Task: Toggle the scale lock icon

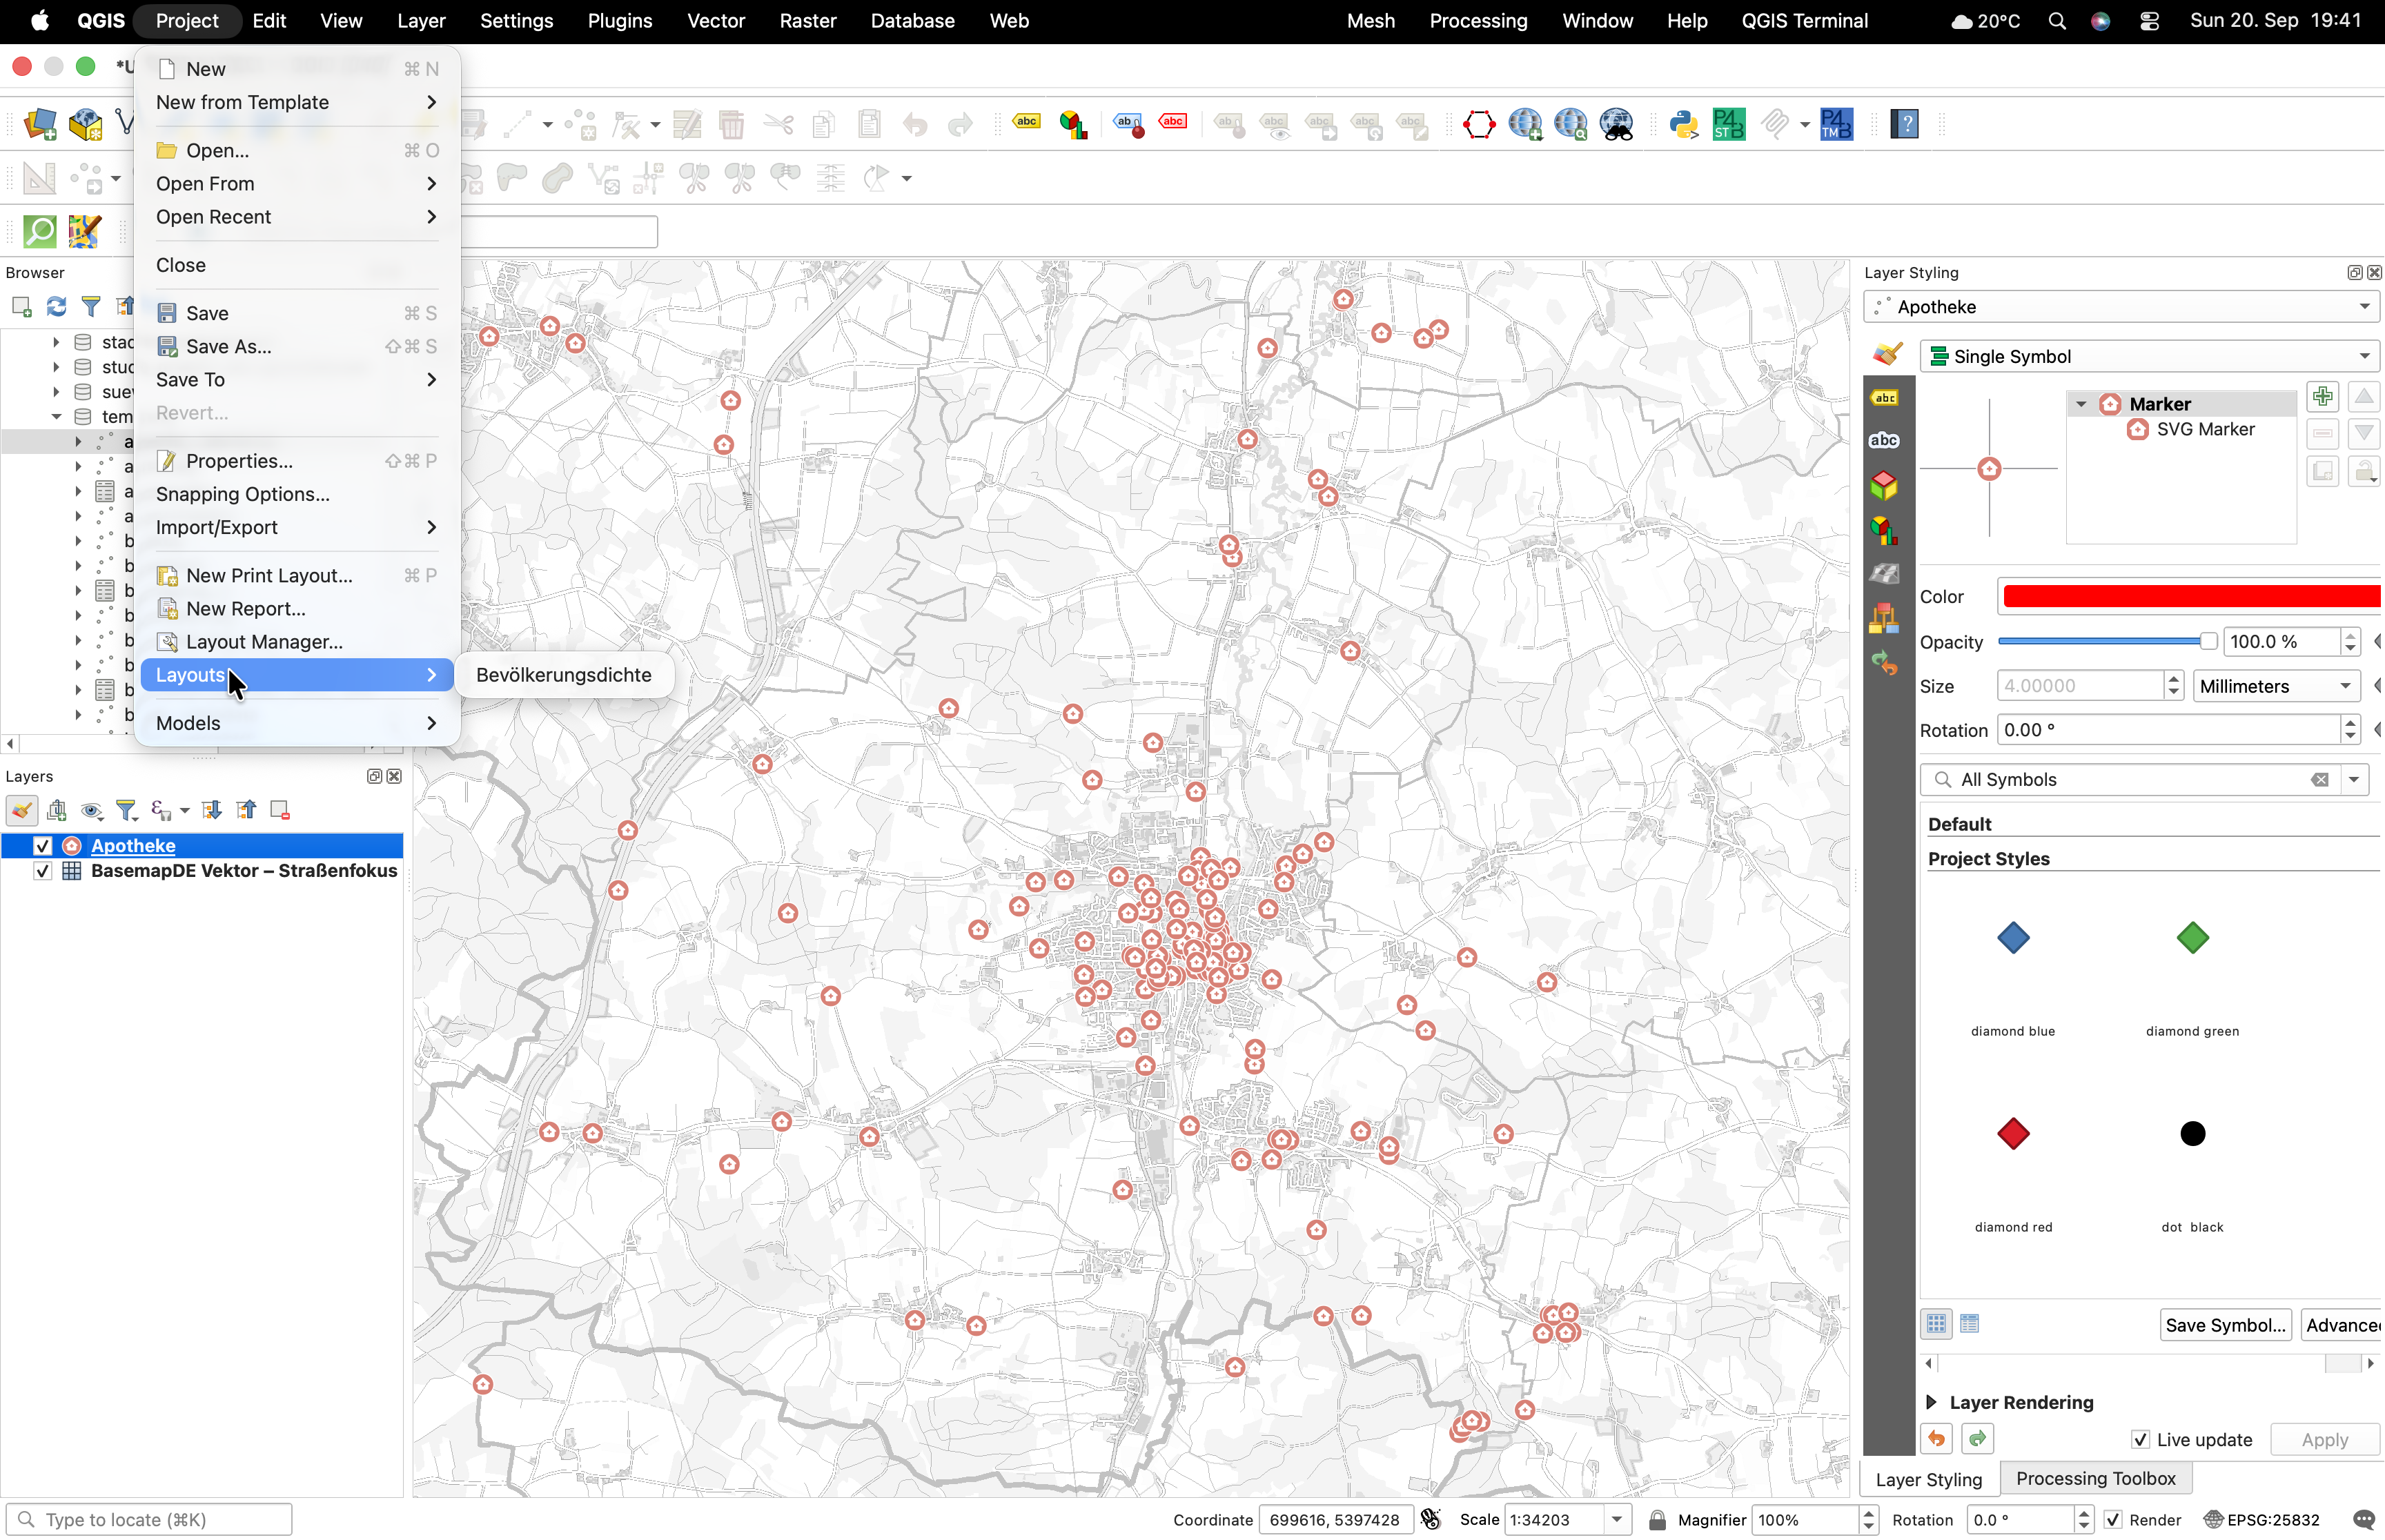Action: pyautogui.click(x=1657, y=1520)
